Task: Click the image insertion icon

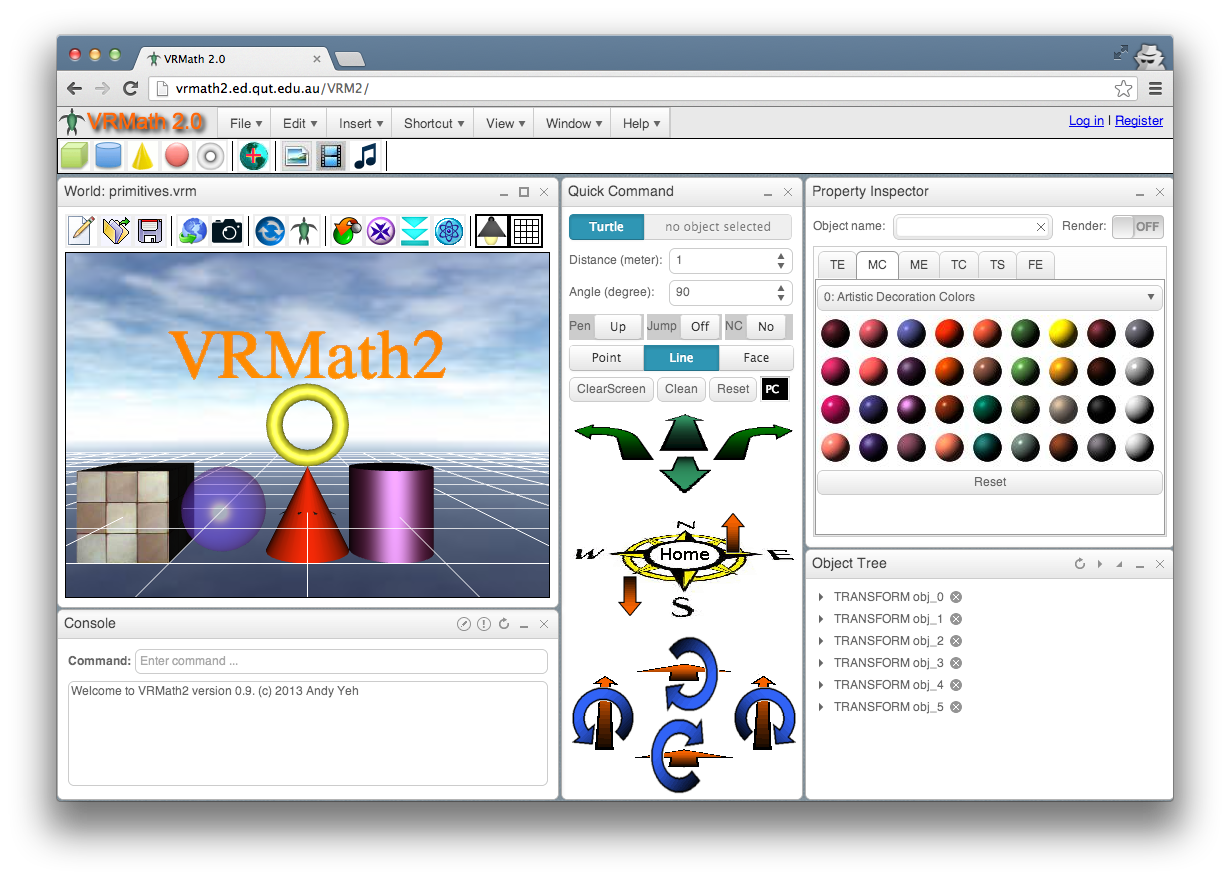Action: coord(296,156)
